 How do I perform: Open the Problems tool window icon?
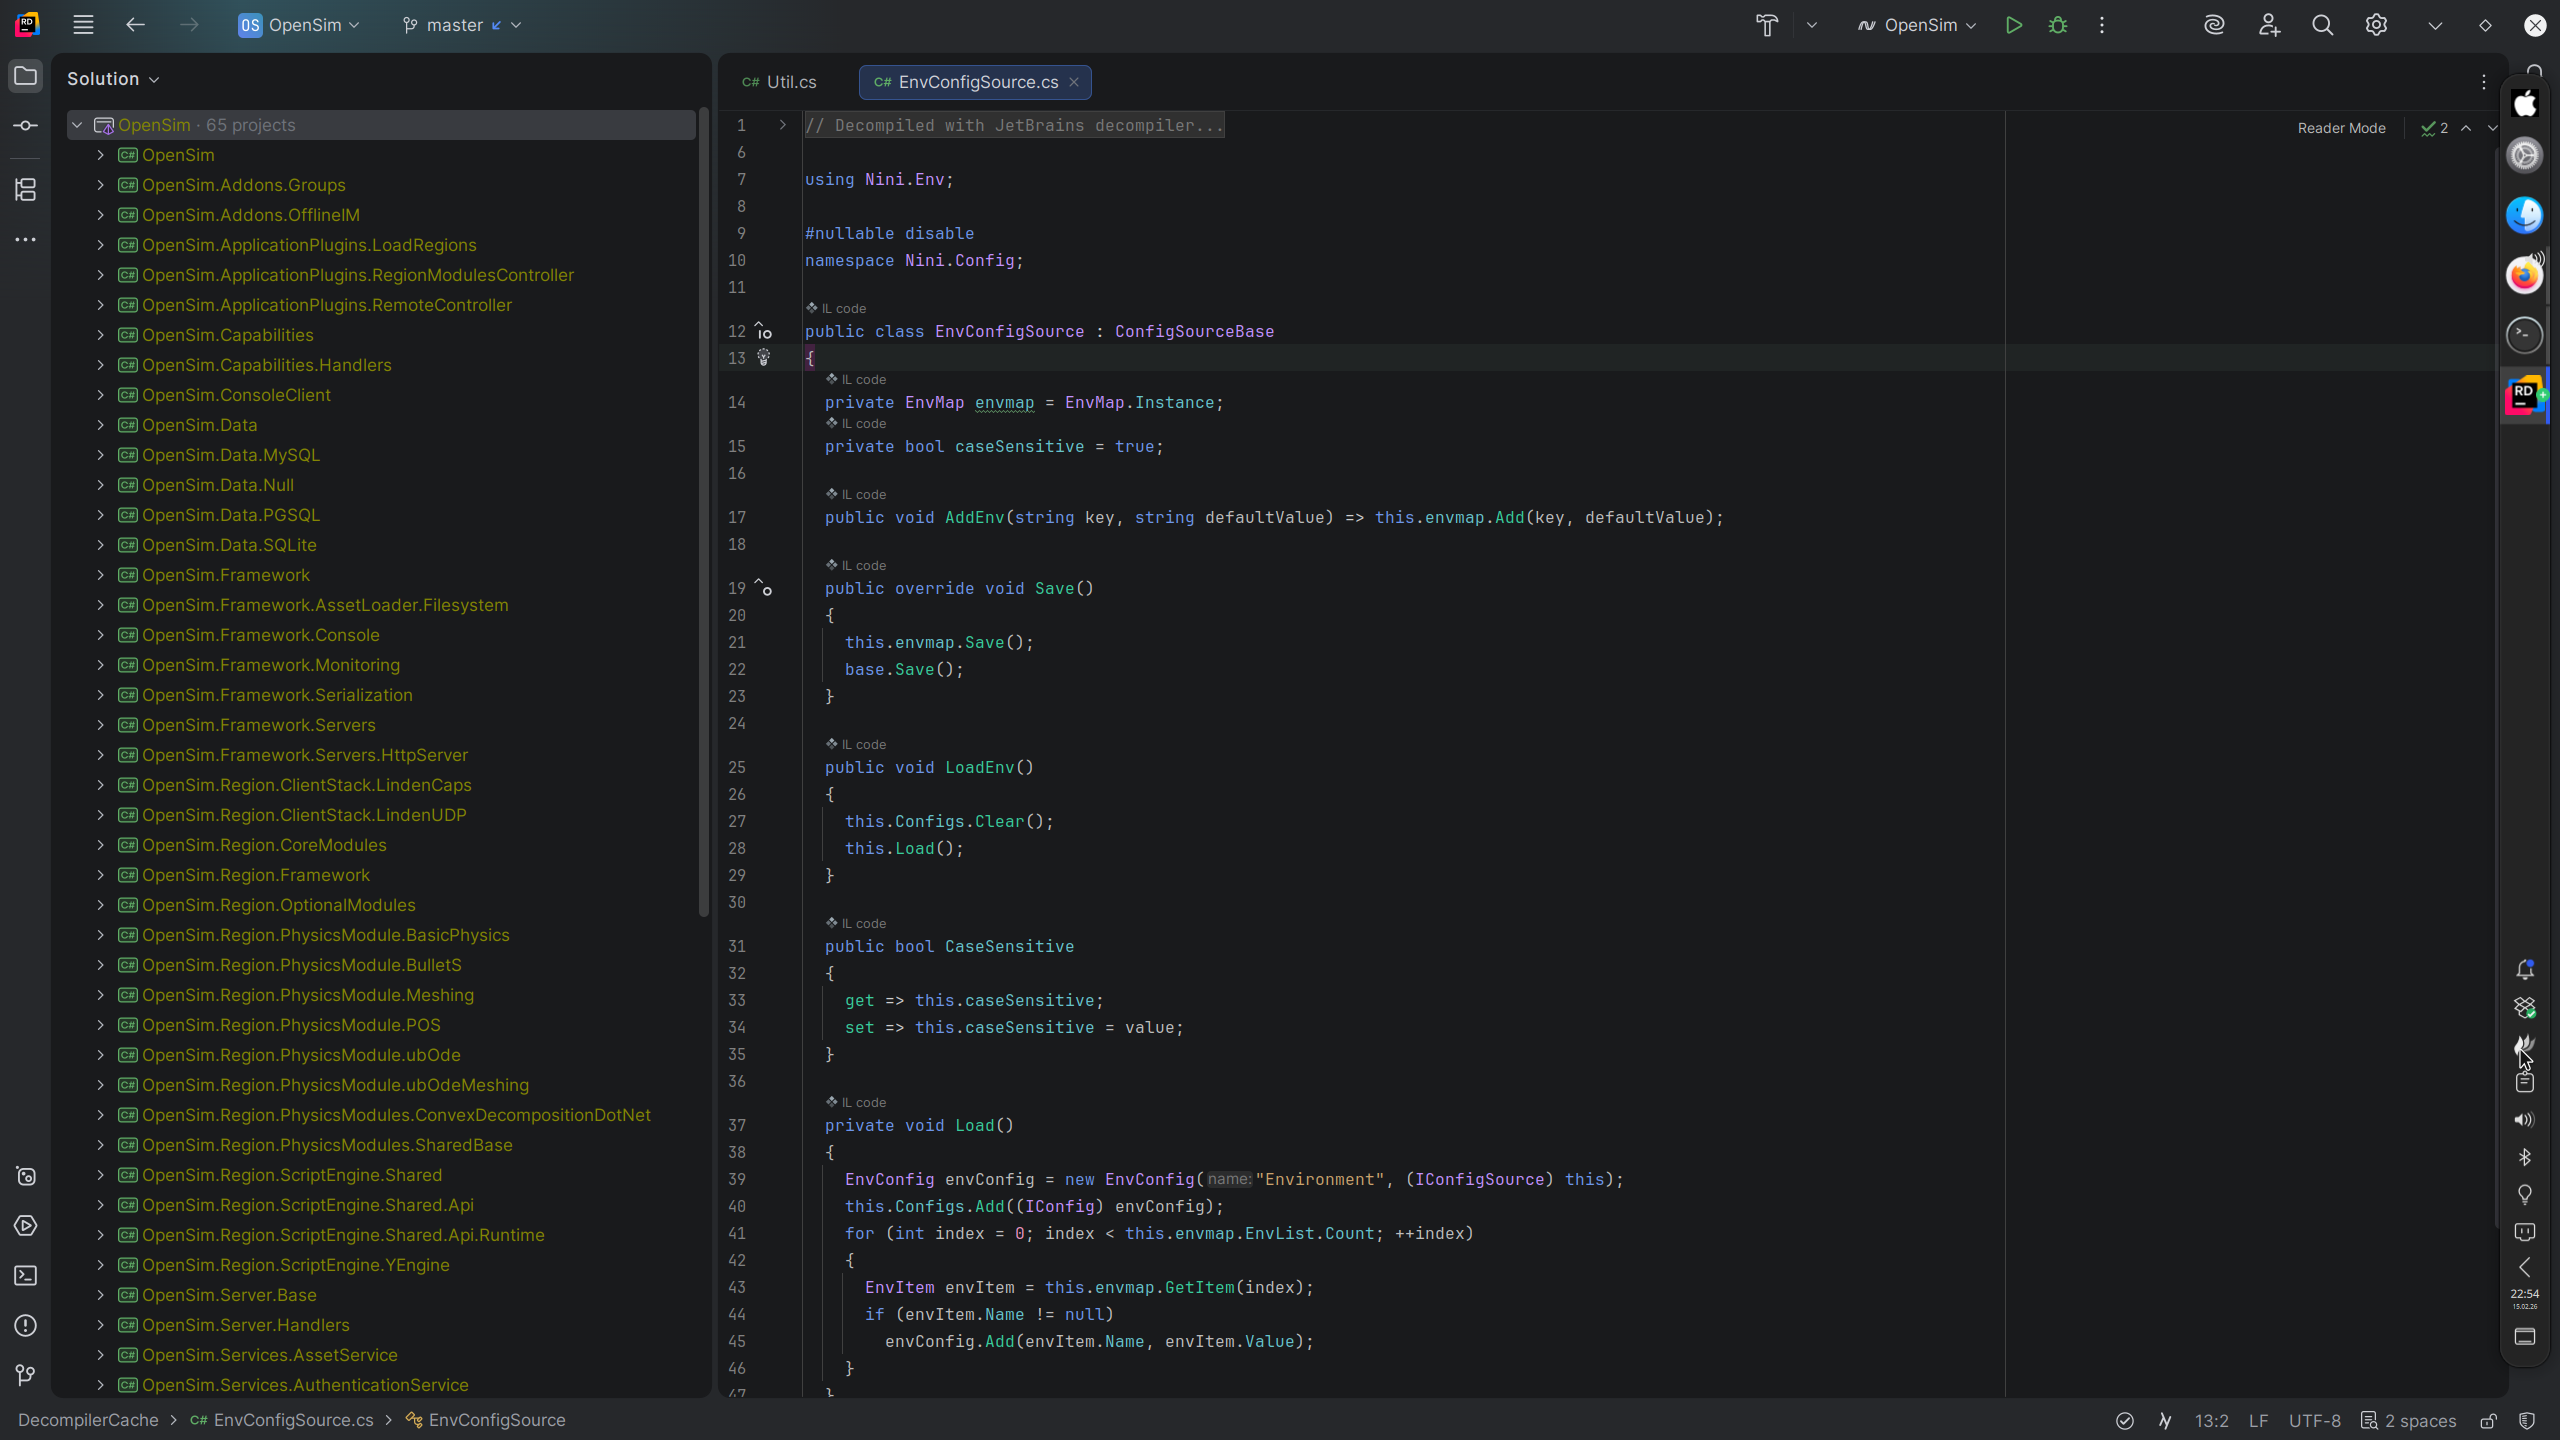(26, 1326)
